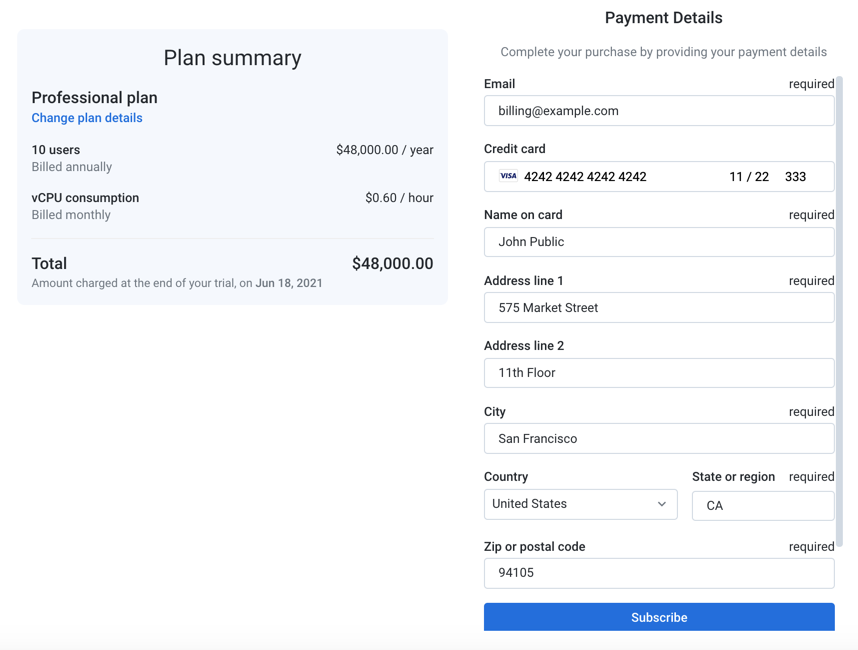Focus the City input field
858x650 pixels.
click(658, 439)
